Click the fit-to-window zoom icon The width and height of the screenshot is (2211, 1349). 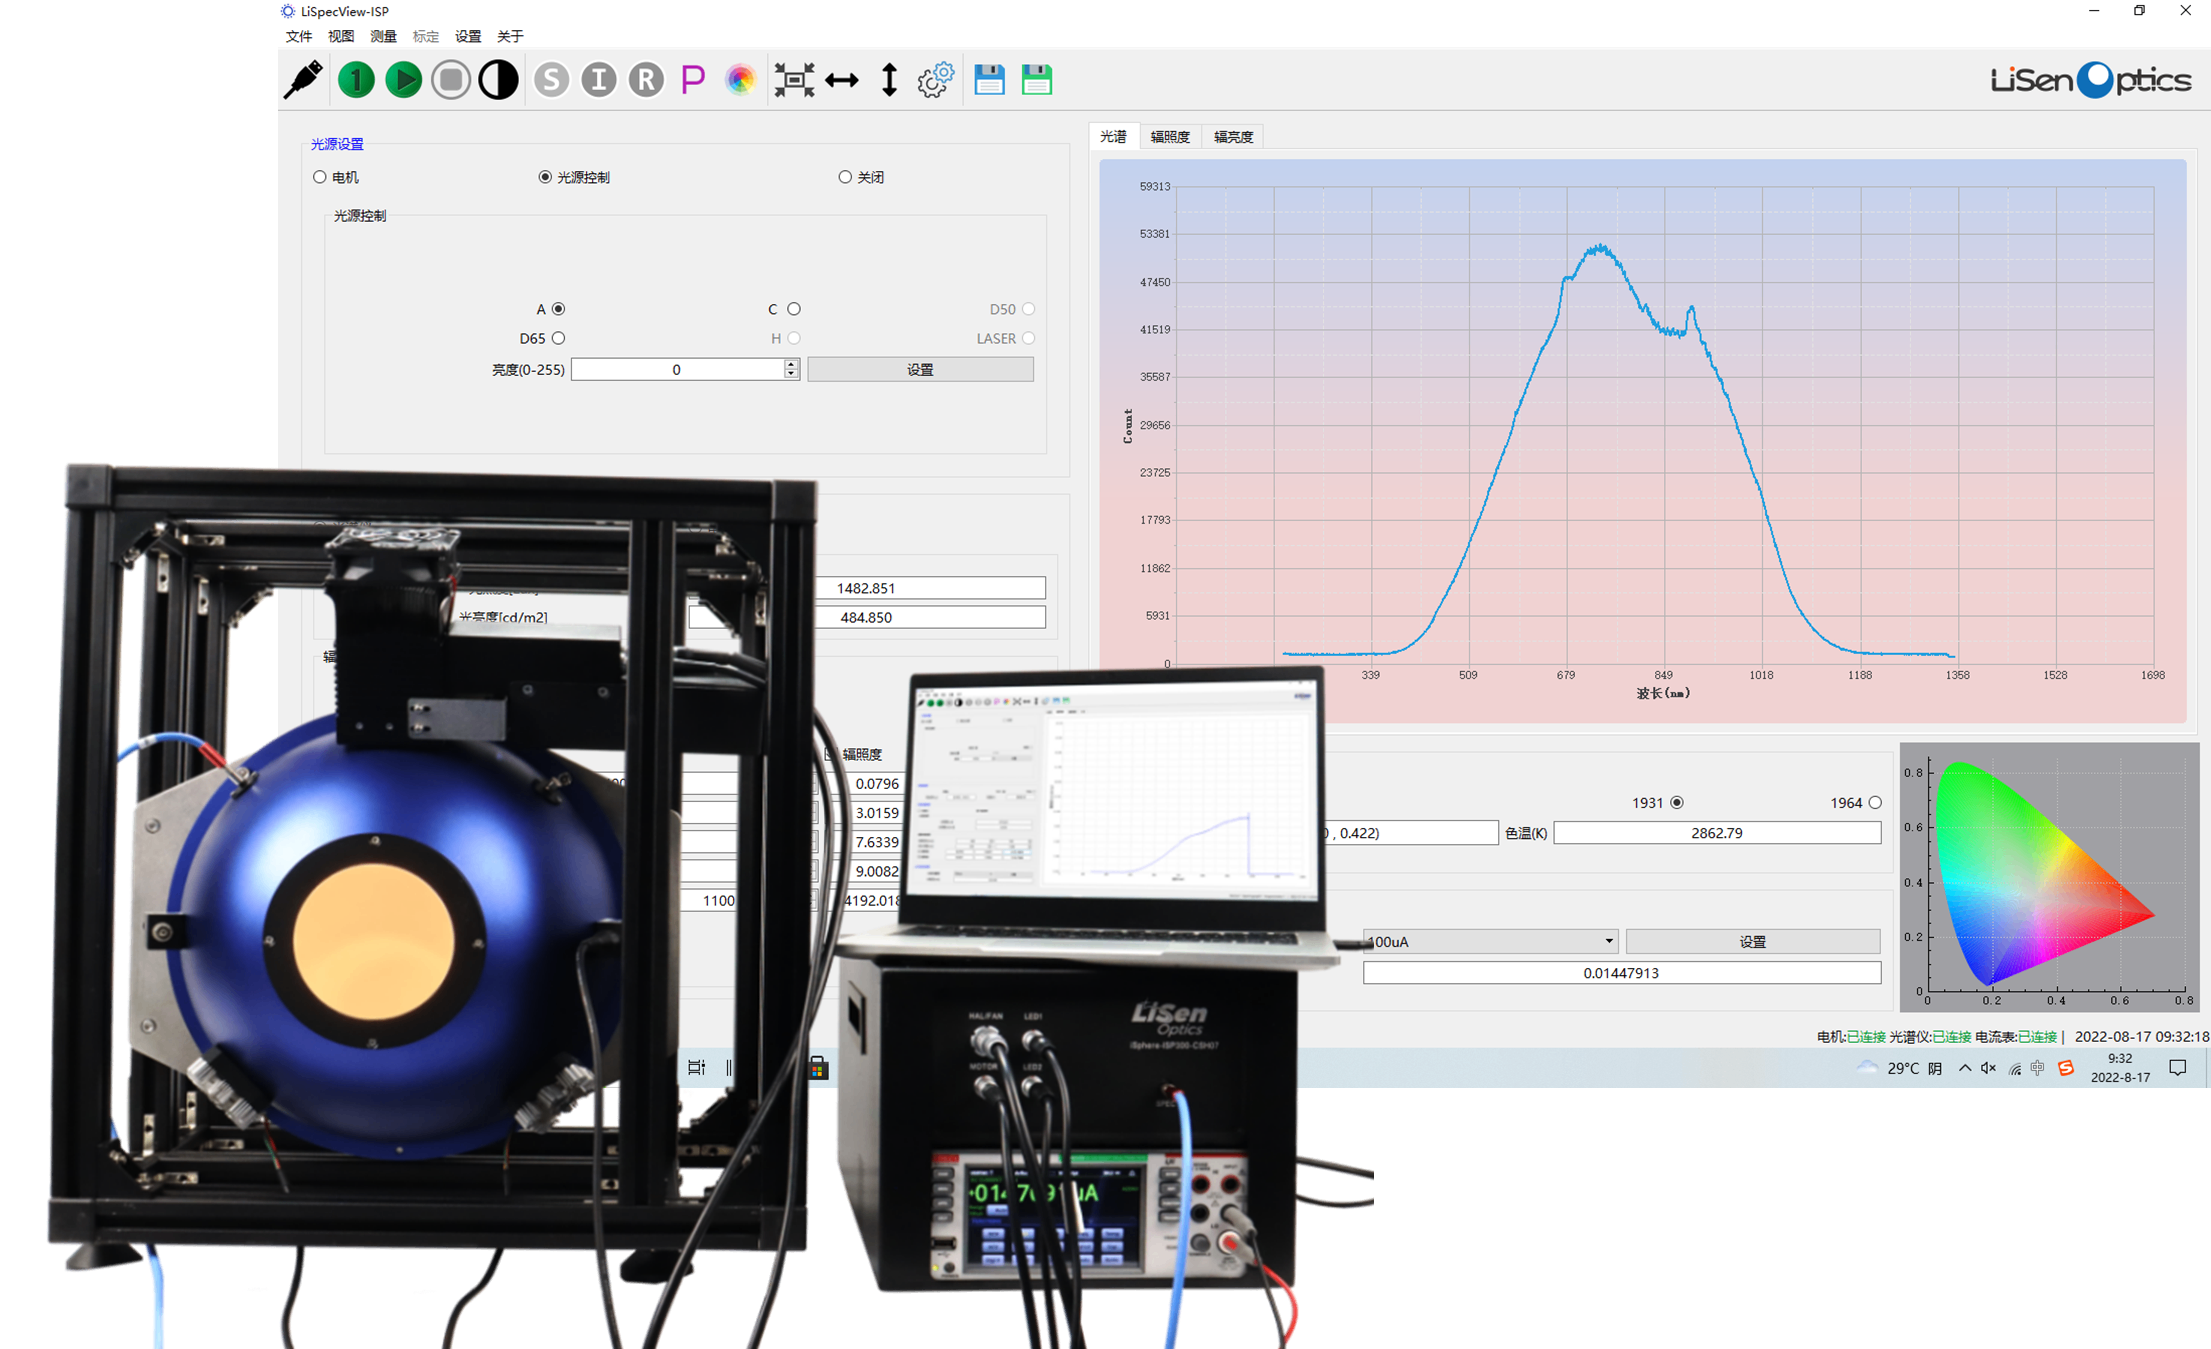(x=794, y=80)
